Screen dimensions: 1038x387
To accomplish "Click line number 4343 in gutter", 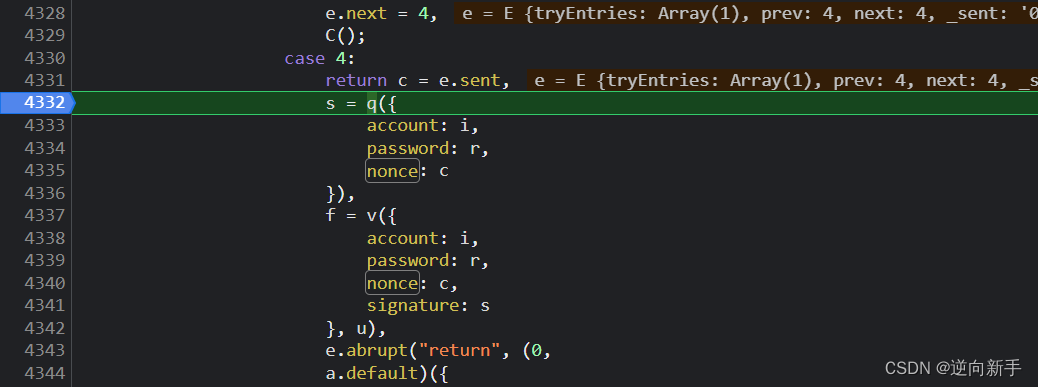I will coord(45,351).
